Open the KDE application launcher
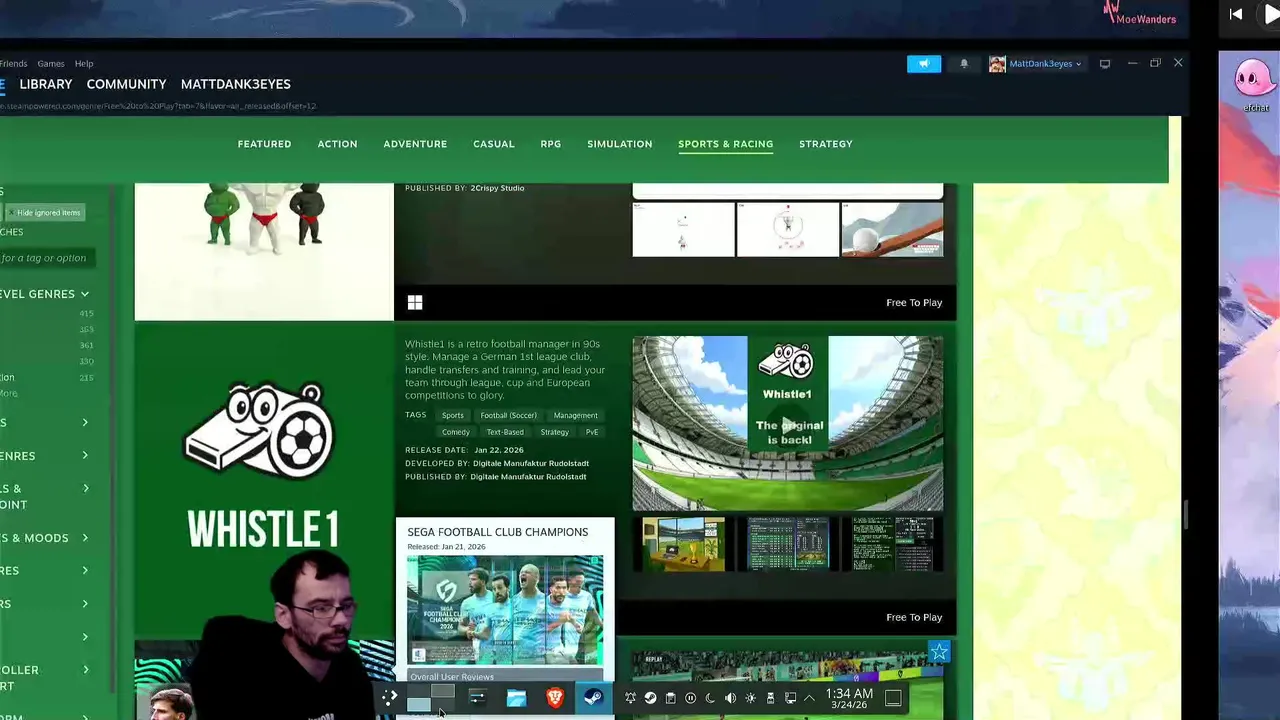 click(x=390, y=697)
